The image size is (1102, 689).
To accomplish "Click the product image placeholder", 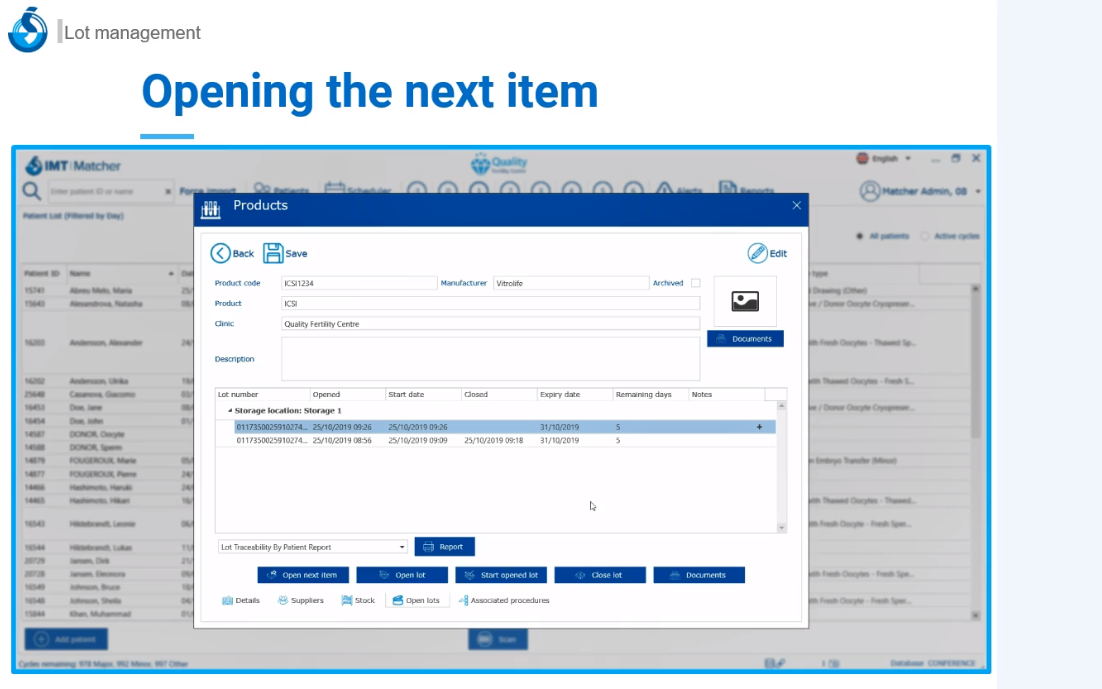I will 745,301.
